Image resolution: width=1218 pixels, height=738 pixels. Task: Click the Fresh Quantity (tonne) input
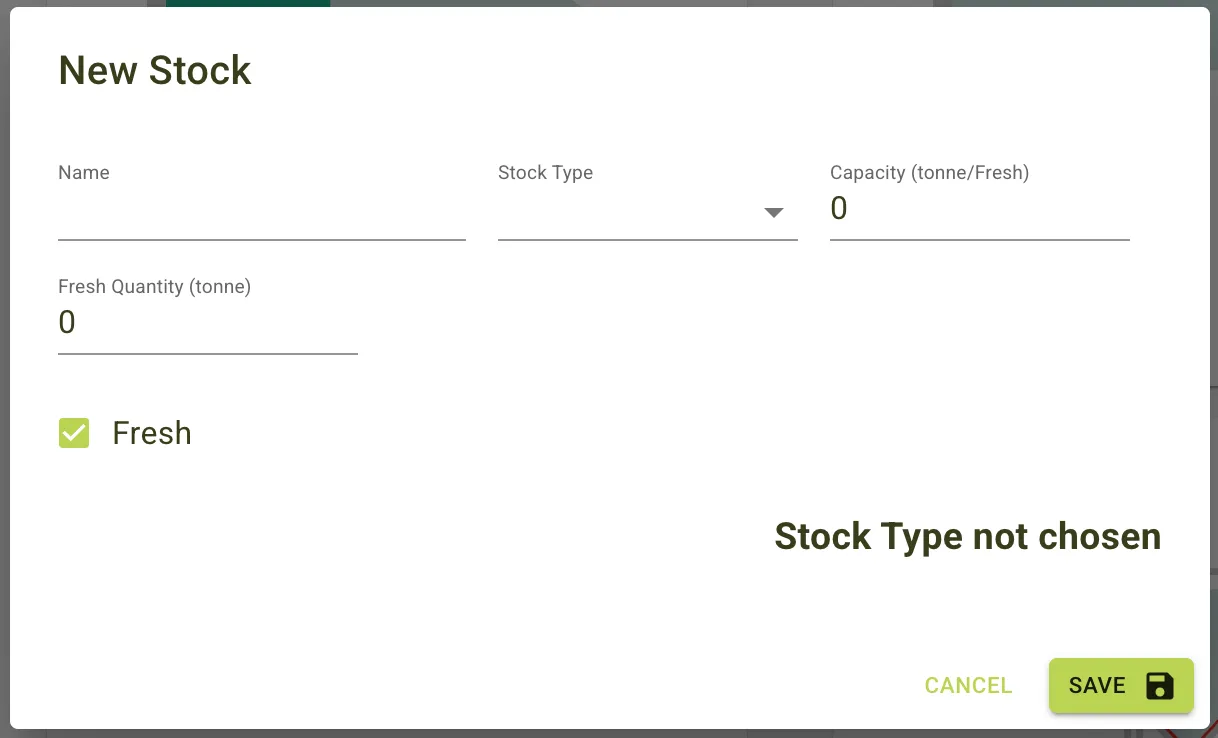click(205, 323)
